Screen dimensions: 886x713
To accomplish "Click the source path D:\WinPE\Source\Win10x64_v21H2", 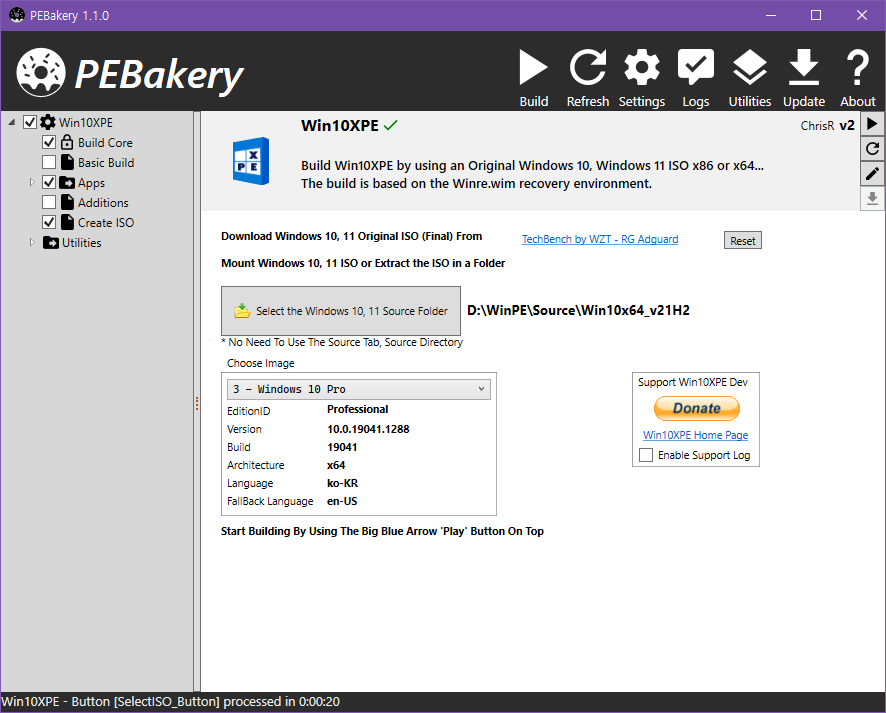I will 579,310.
